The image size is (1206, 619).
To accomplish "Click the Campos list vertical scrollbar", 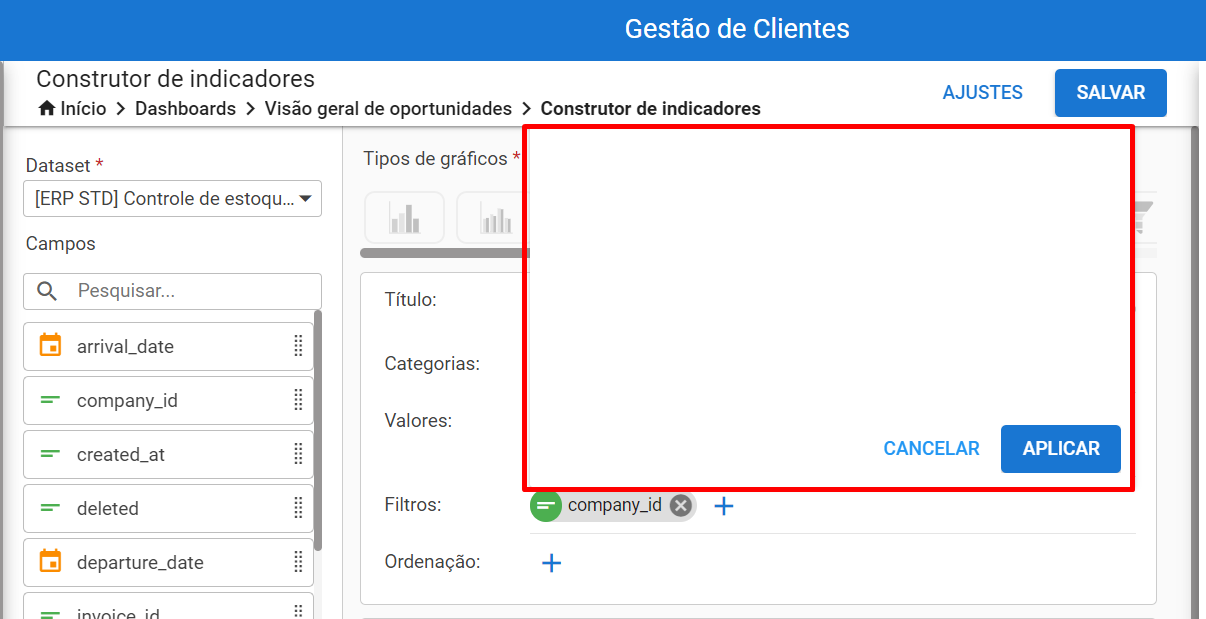I will 318,430.
